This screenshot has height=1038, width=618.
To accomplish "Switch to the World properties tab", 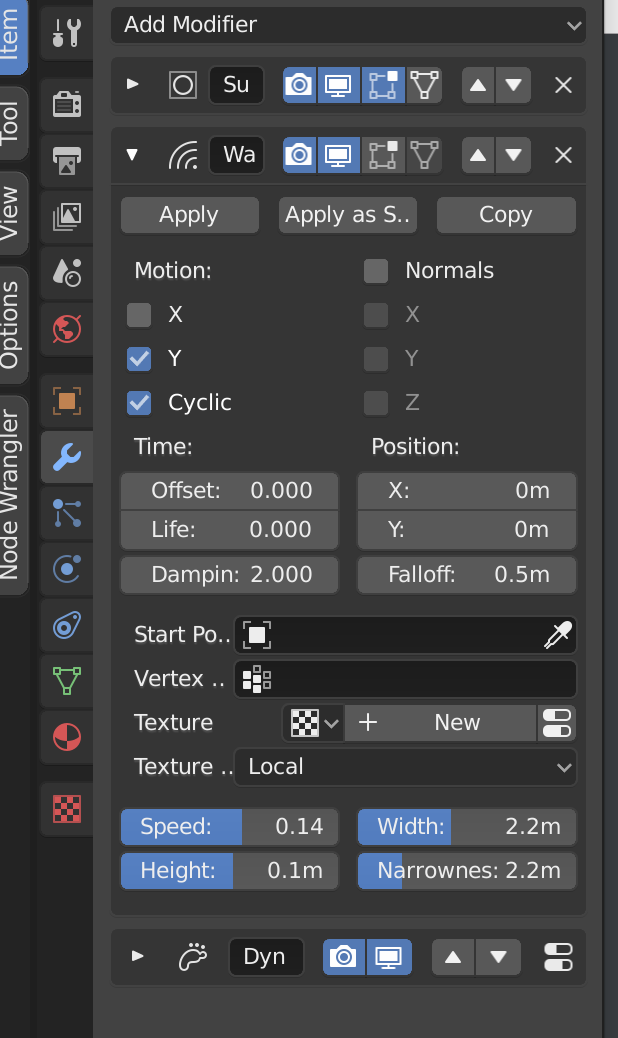I will click(x=65, y=327).
